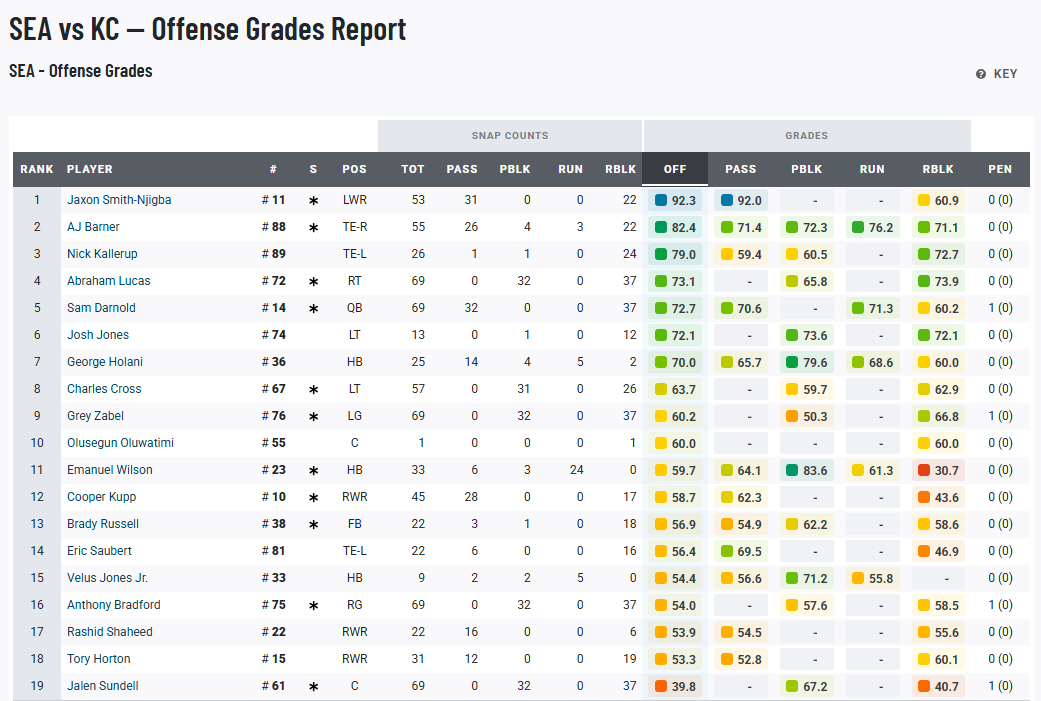Sort by PASS under Snap Counts
Viewport: 1041px width, 701px height.
coord(462,169)
